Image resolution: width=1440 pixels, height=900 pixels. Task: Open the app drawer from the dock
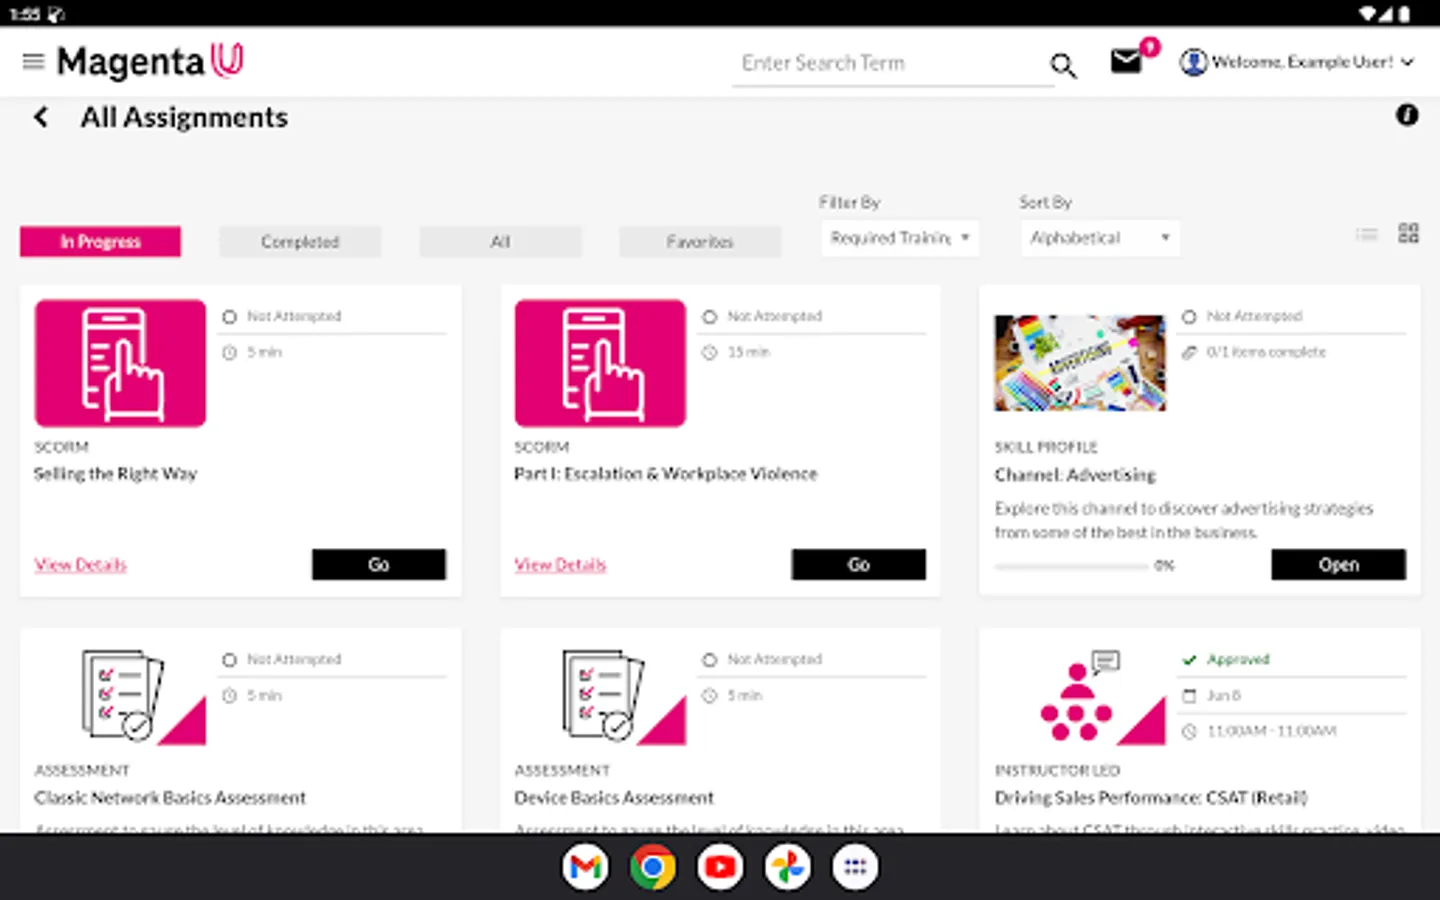(x=855, y=867)
